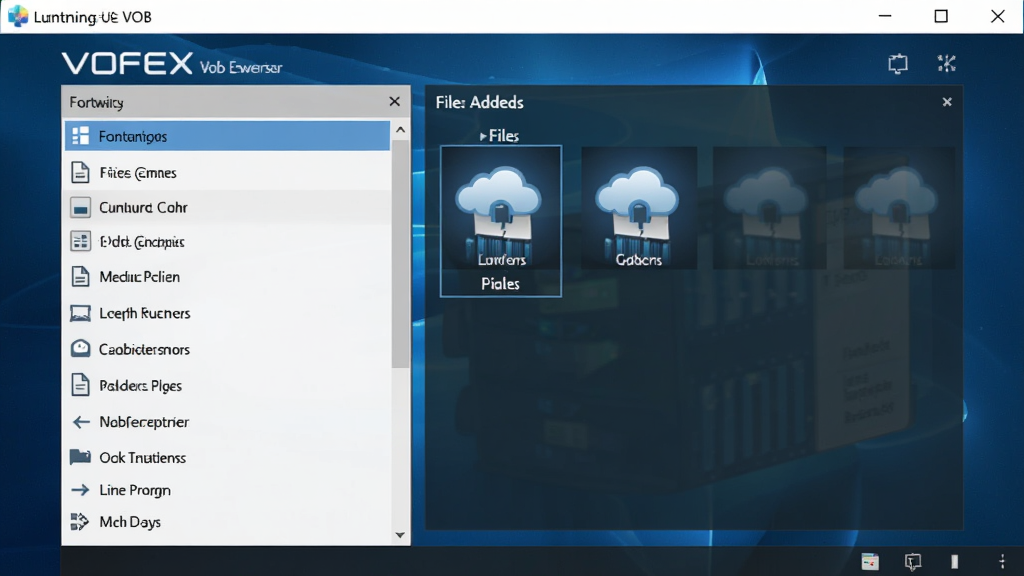
Task: Click the vertical bar icon in the bottom bar
Action: (x=955, y=562)
